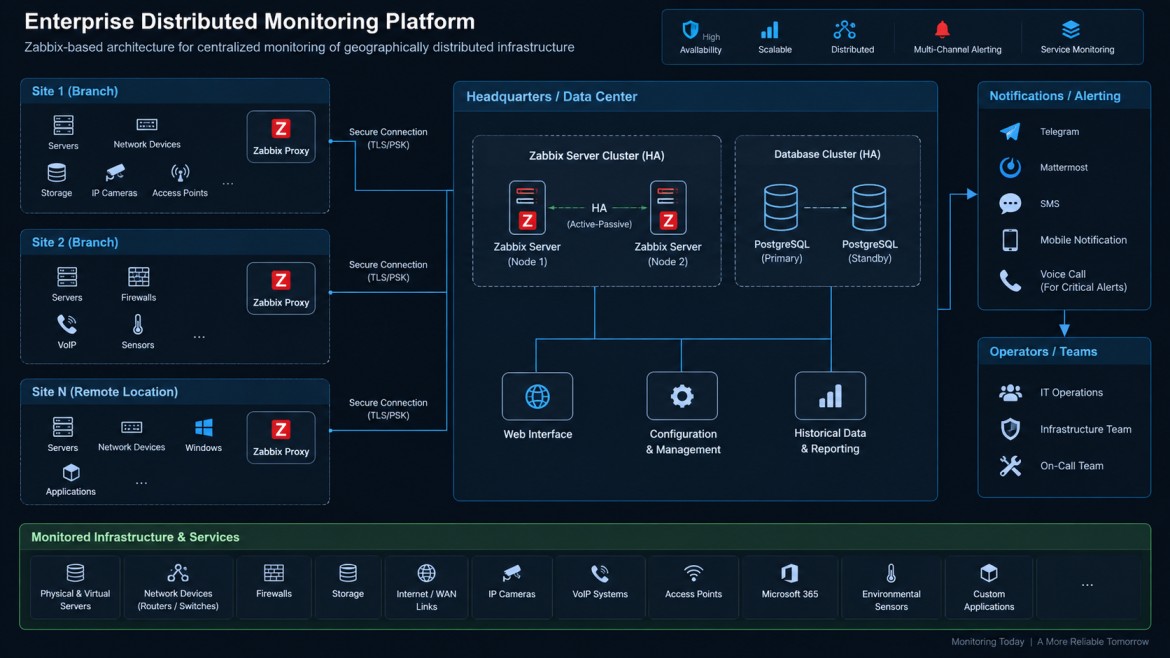Click the Multi-Channel Alerting bell icon
The width and height of the screenshot is (1170, 658).
(942, 30)
